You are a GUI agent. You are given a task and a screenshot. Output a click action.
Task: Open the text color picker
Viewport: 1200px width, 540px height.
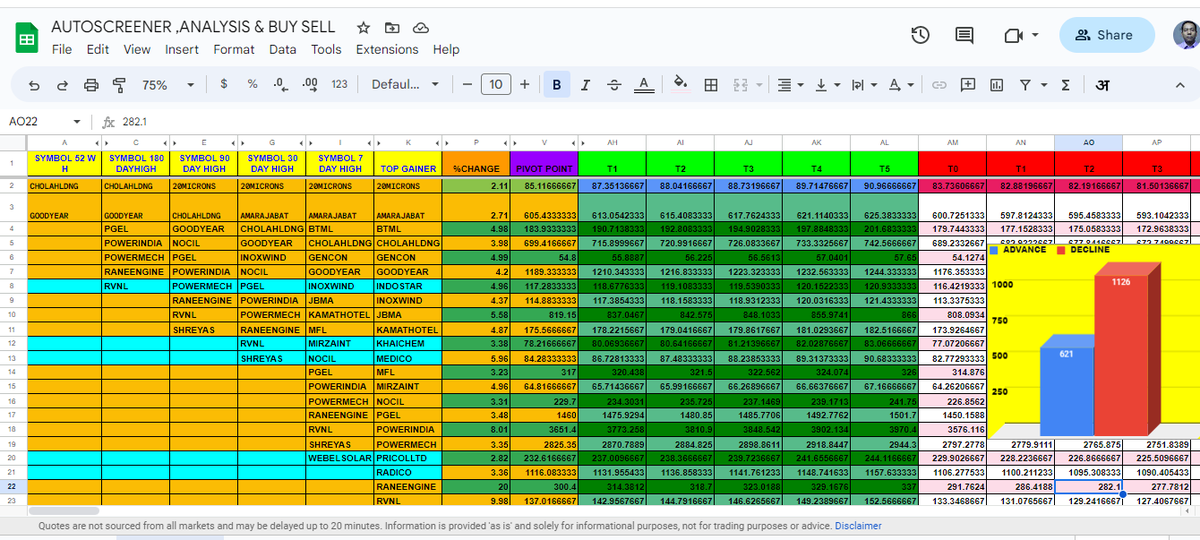[644, 85]
